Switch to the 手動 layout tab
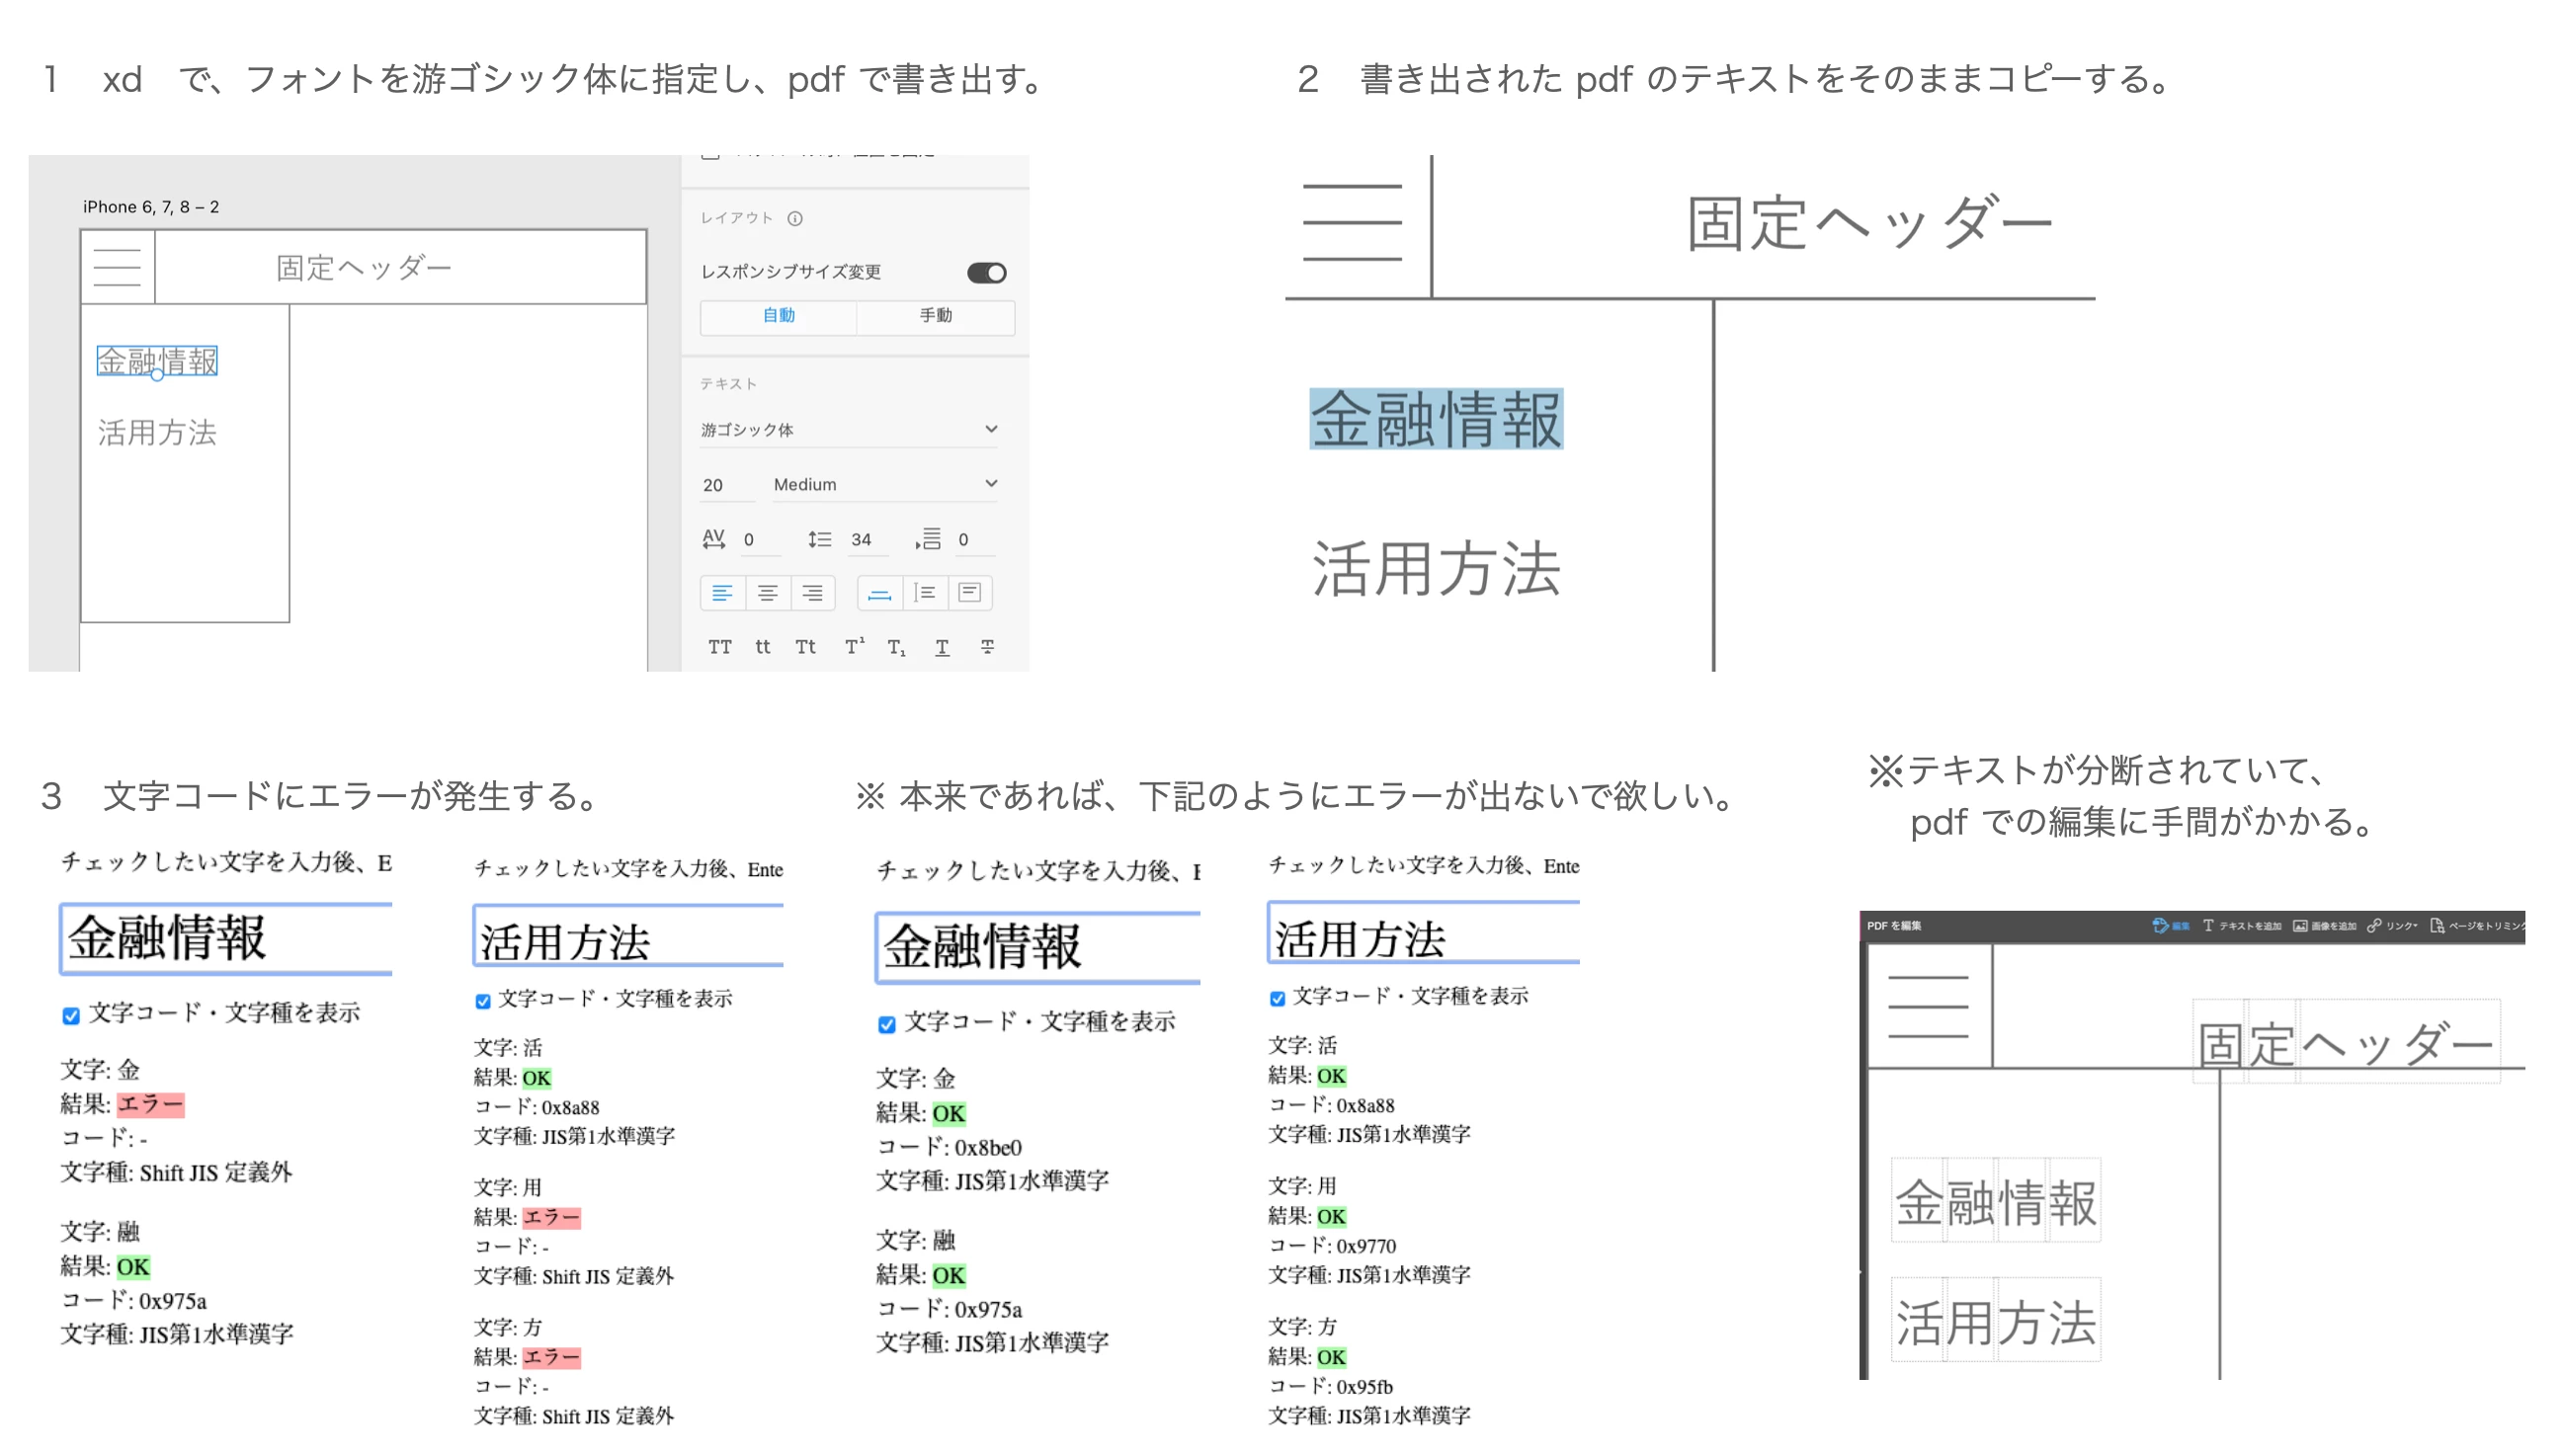This screenshot has height=1456, width=2563. [935, 315]
